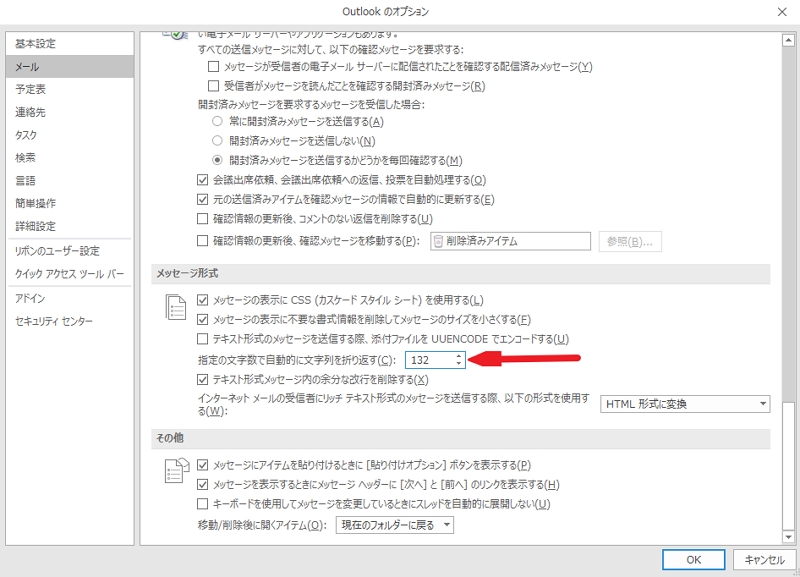Screen dimensions: 800x577
Task: Click the scrollbar down arrow
Action: 789,537
